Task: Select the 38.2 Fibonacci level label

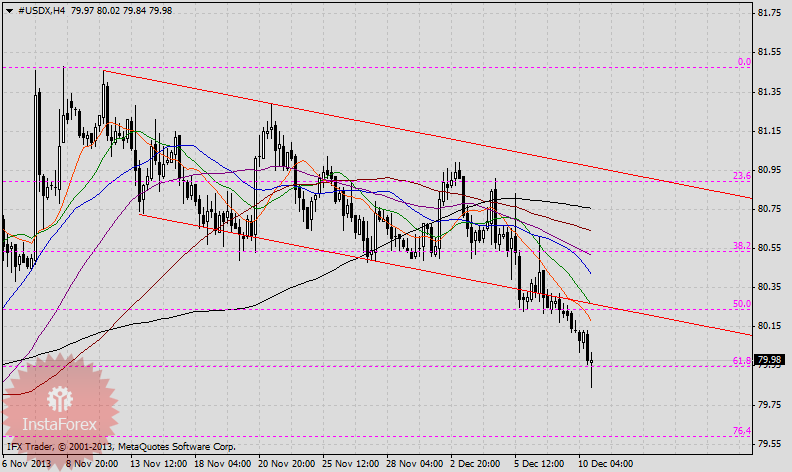Action: coord(741,246)
